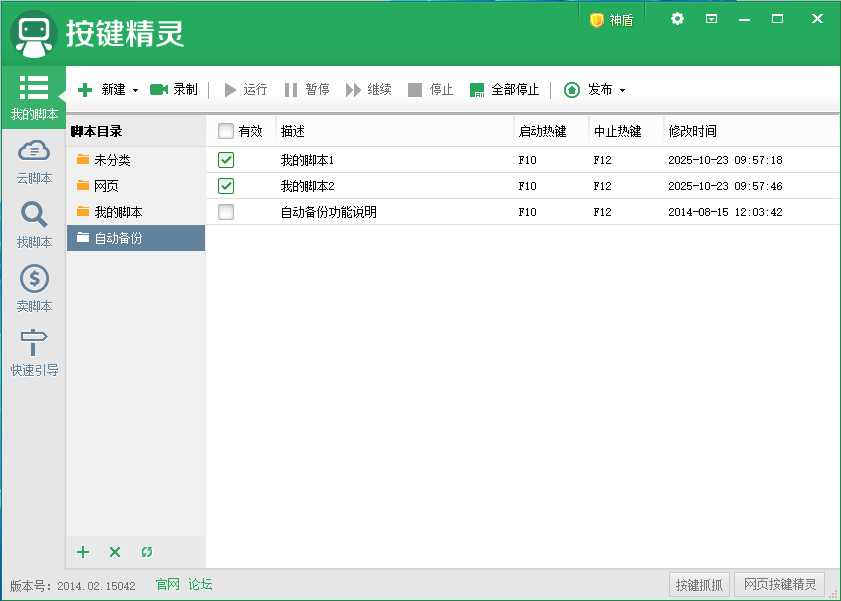
Task: Toggle the select-all checkbox in the header
Action: (x=226, y=131)
